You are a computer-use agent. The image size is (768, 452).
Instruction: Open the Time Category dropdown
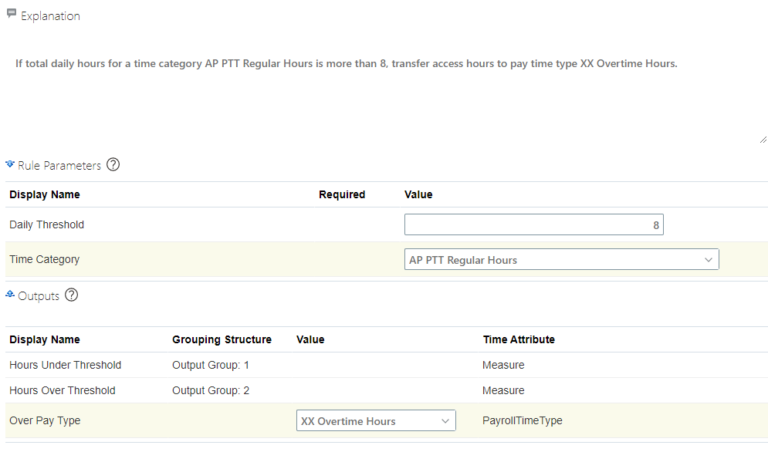tap(561, 260)
